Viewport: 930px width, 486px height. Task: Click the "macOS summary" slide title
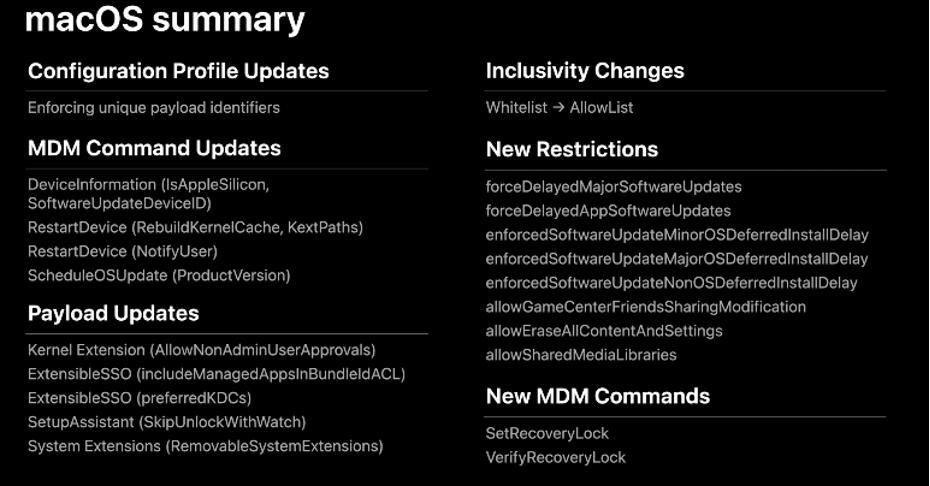[x=165, y=20]
